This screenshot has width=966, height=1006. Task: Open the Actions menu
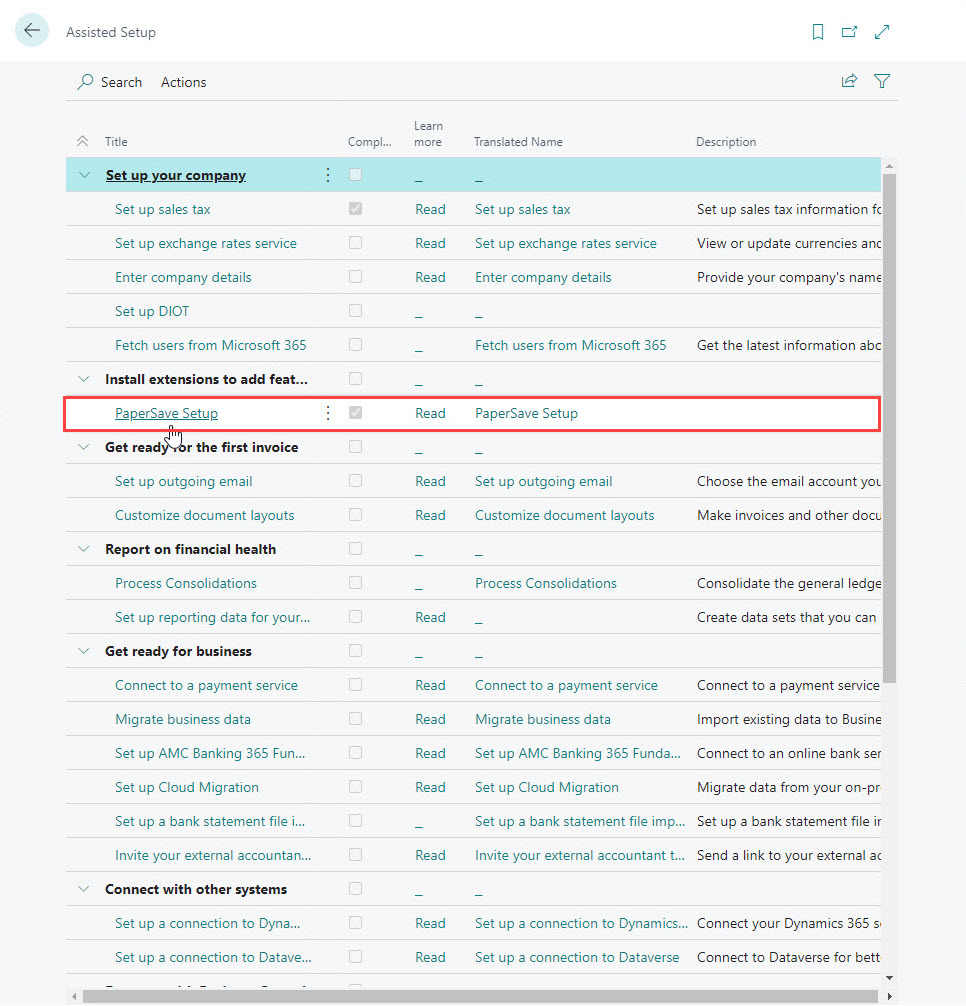[x=183, y=82]
